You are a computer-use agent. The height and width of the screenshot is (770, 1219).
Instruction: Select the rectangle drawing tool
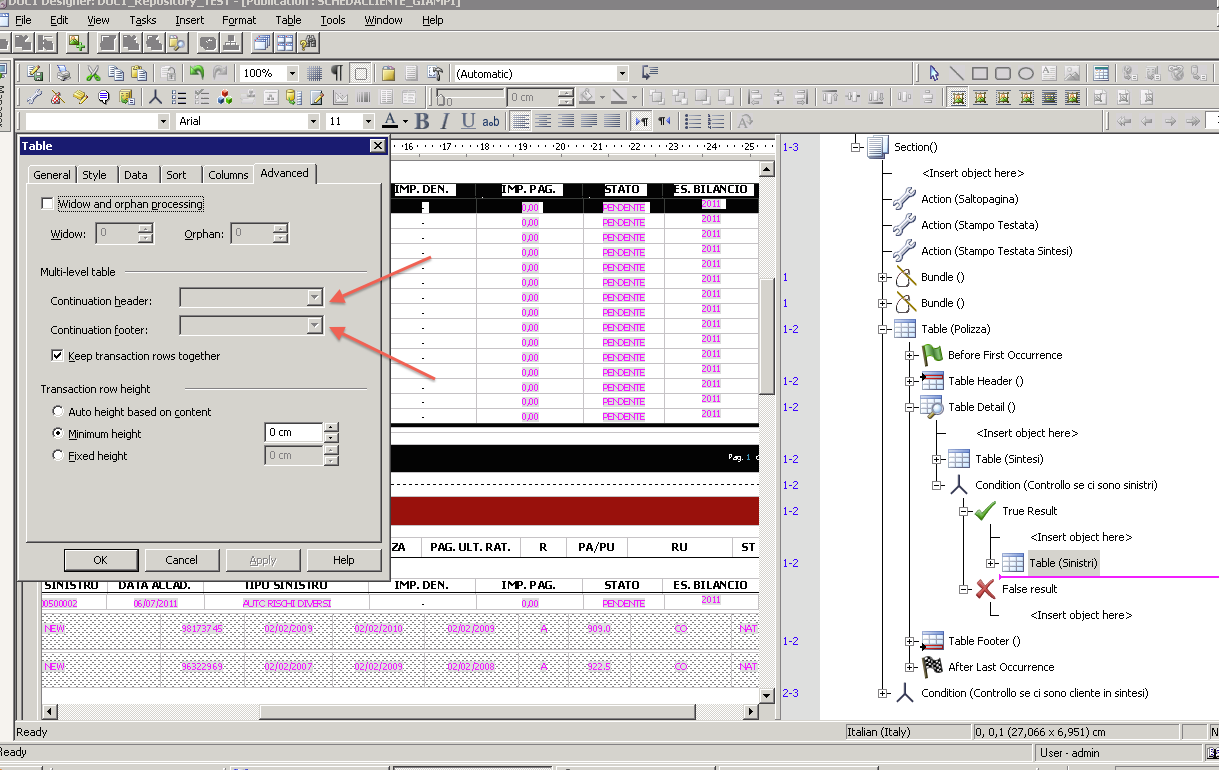click(x=980, y=73)
